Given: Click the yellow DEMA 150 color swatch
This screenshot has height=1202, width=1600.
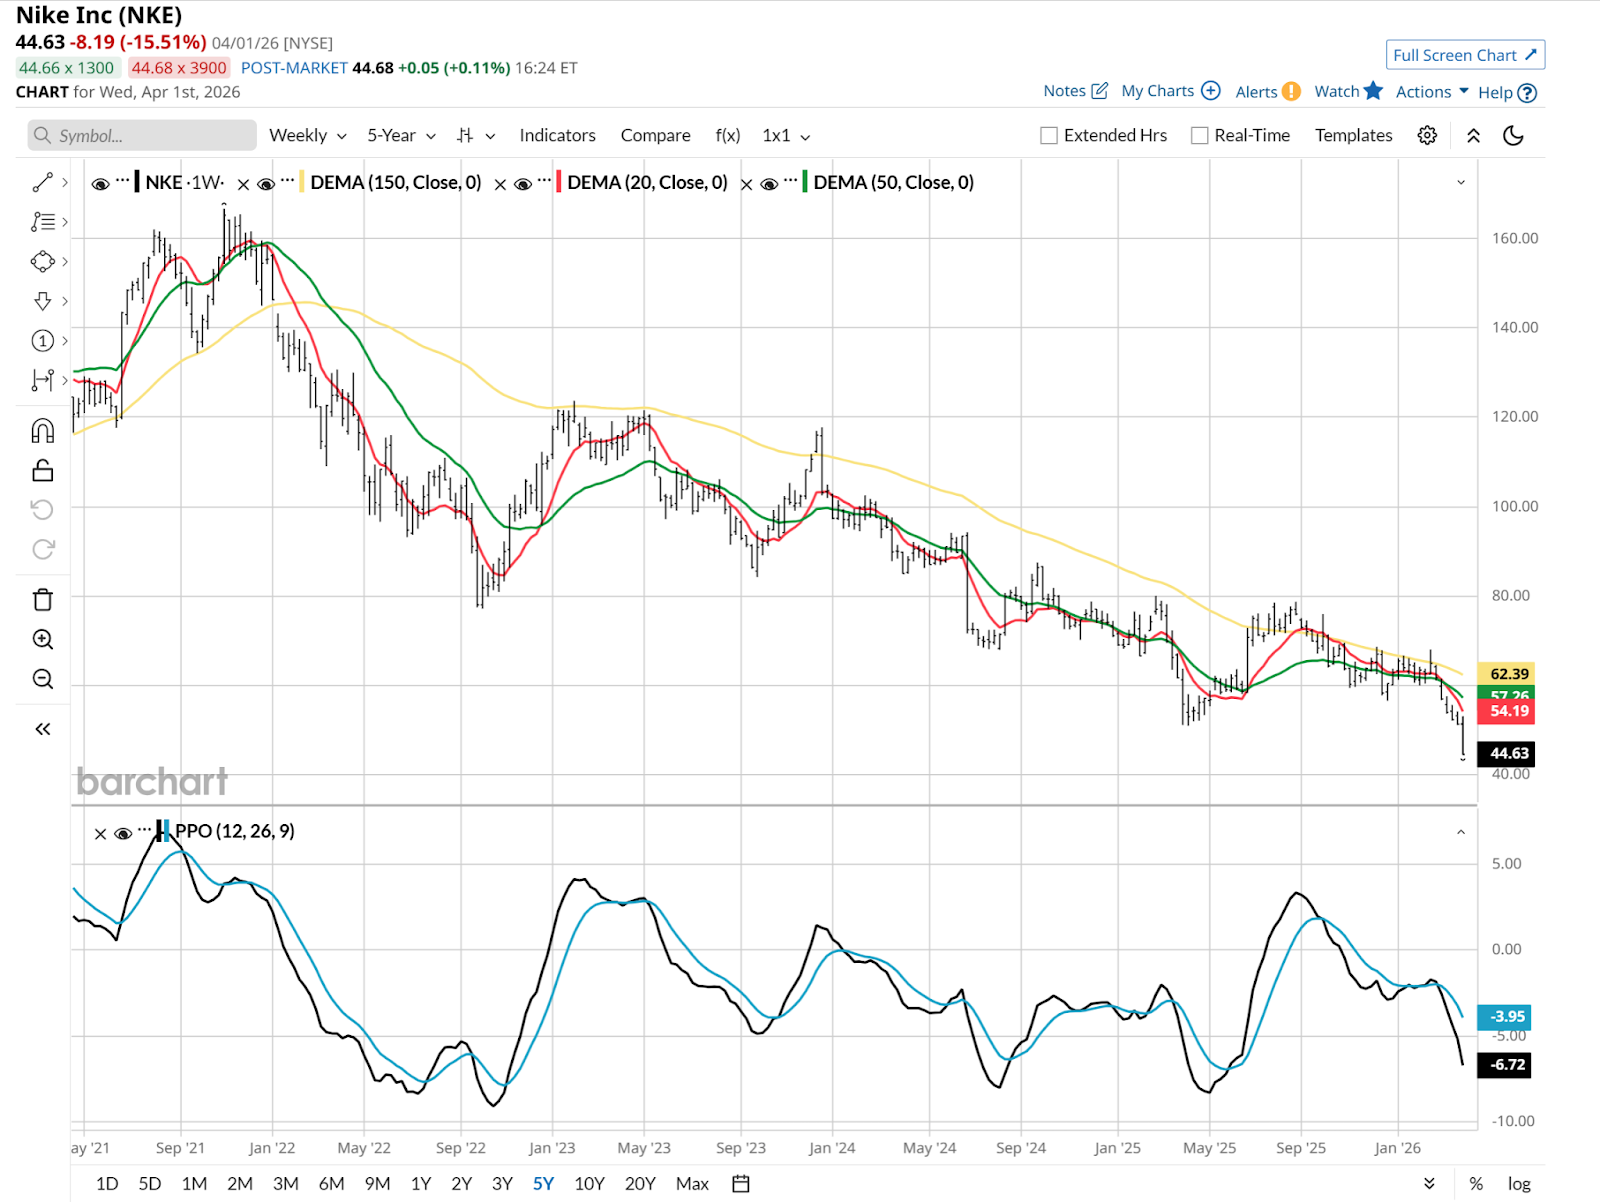Looking at the screenshot, I should (302, 183).
